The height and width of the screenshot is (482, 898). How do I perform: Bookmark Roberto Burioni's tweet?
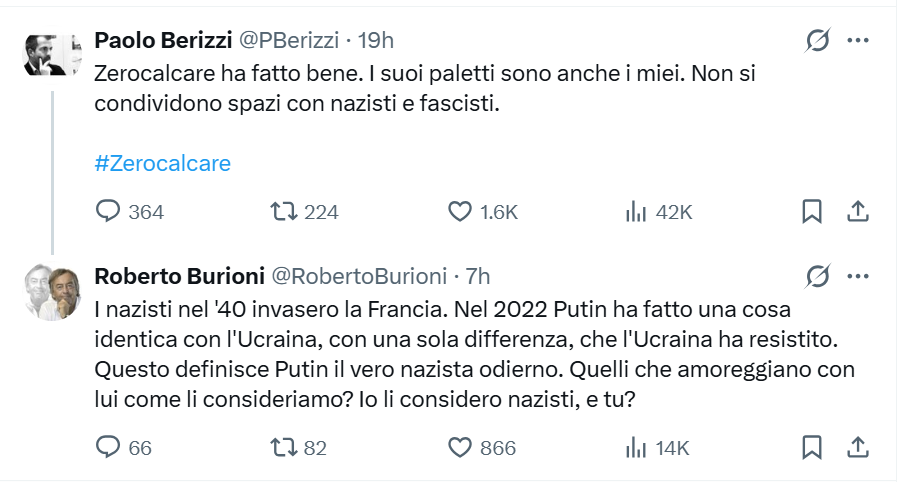[x=812, y=448]
